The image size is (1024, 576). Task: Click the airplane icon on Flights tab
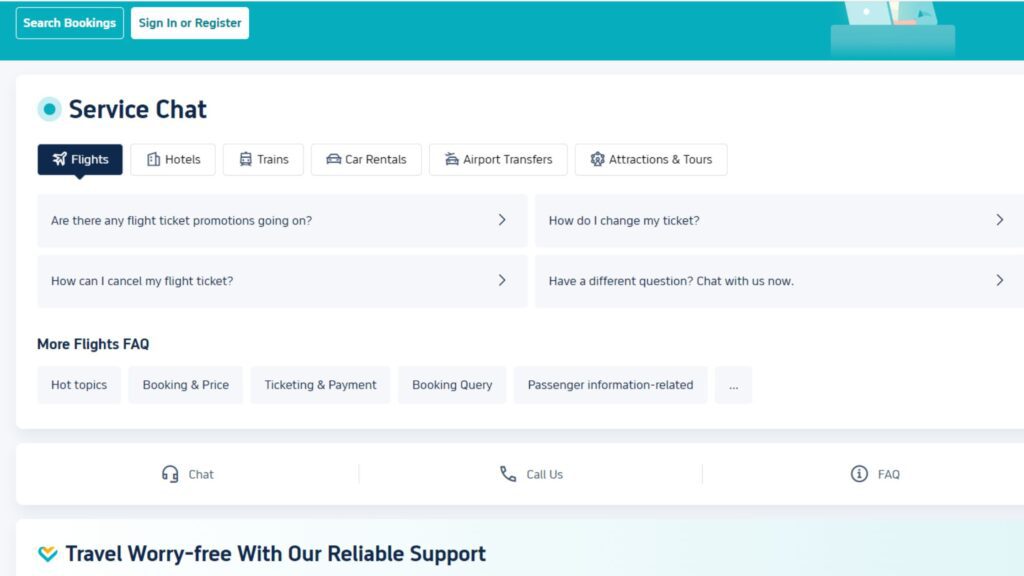(60, 160)
